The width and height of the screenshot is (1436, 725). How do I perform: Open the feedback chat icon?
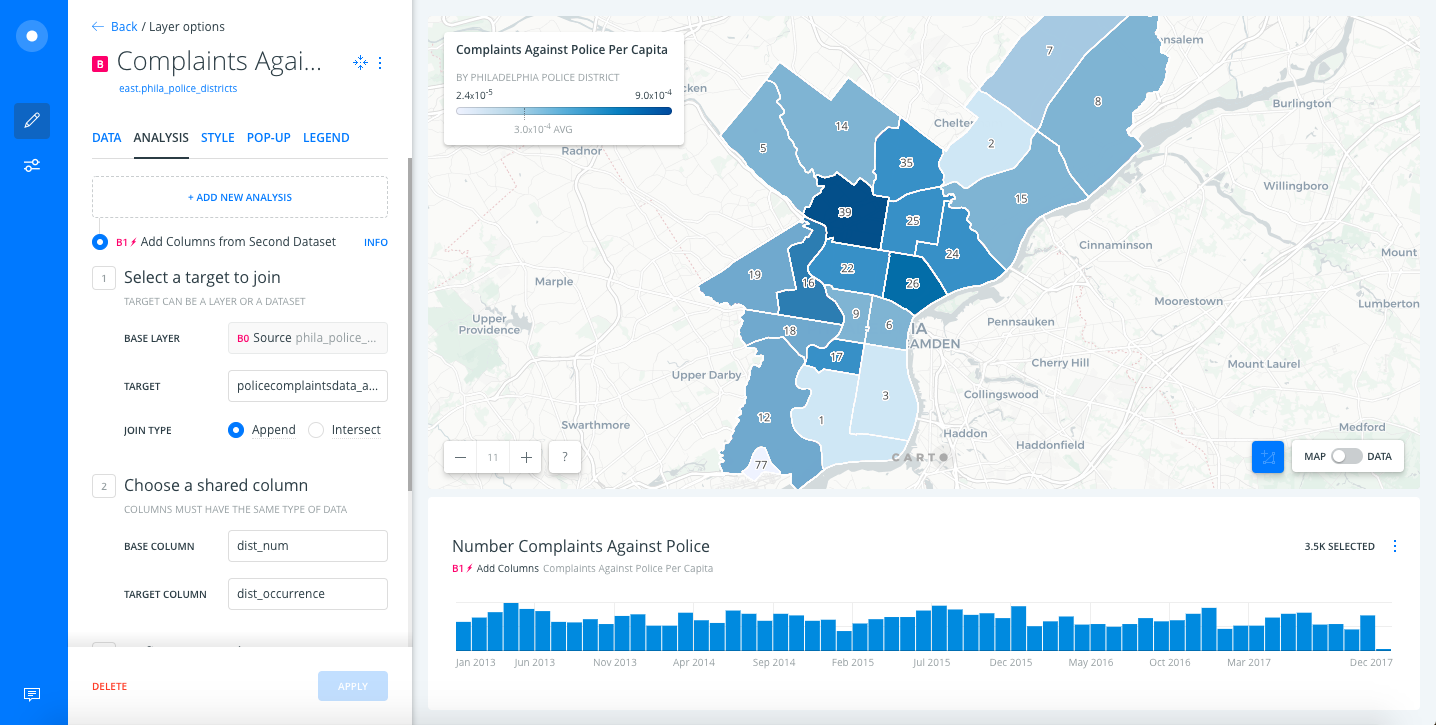point(32,694)
